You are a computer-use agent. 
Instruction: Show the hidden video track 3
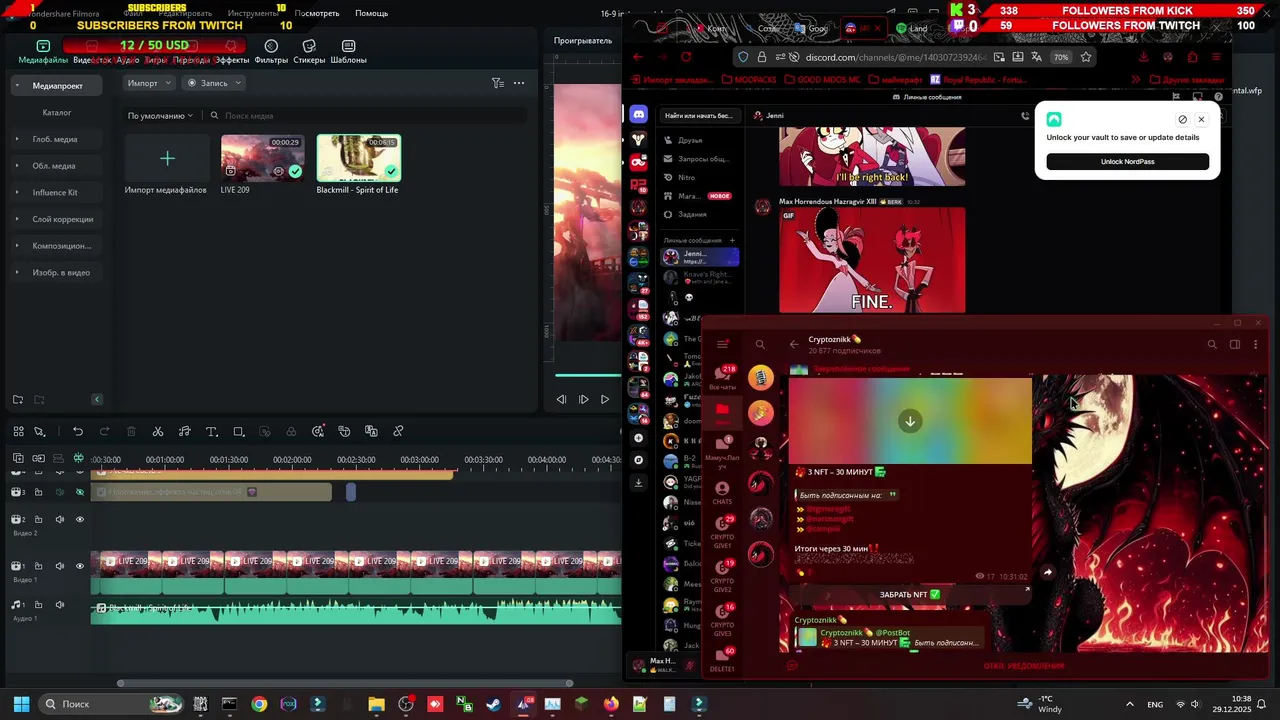click(80, 492)
